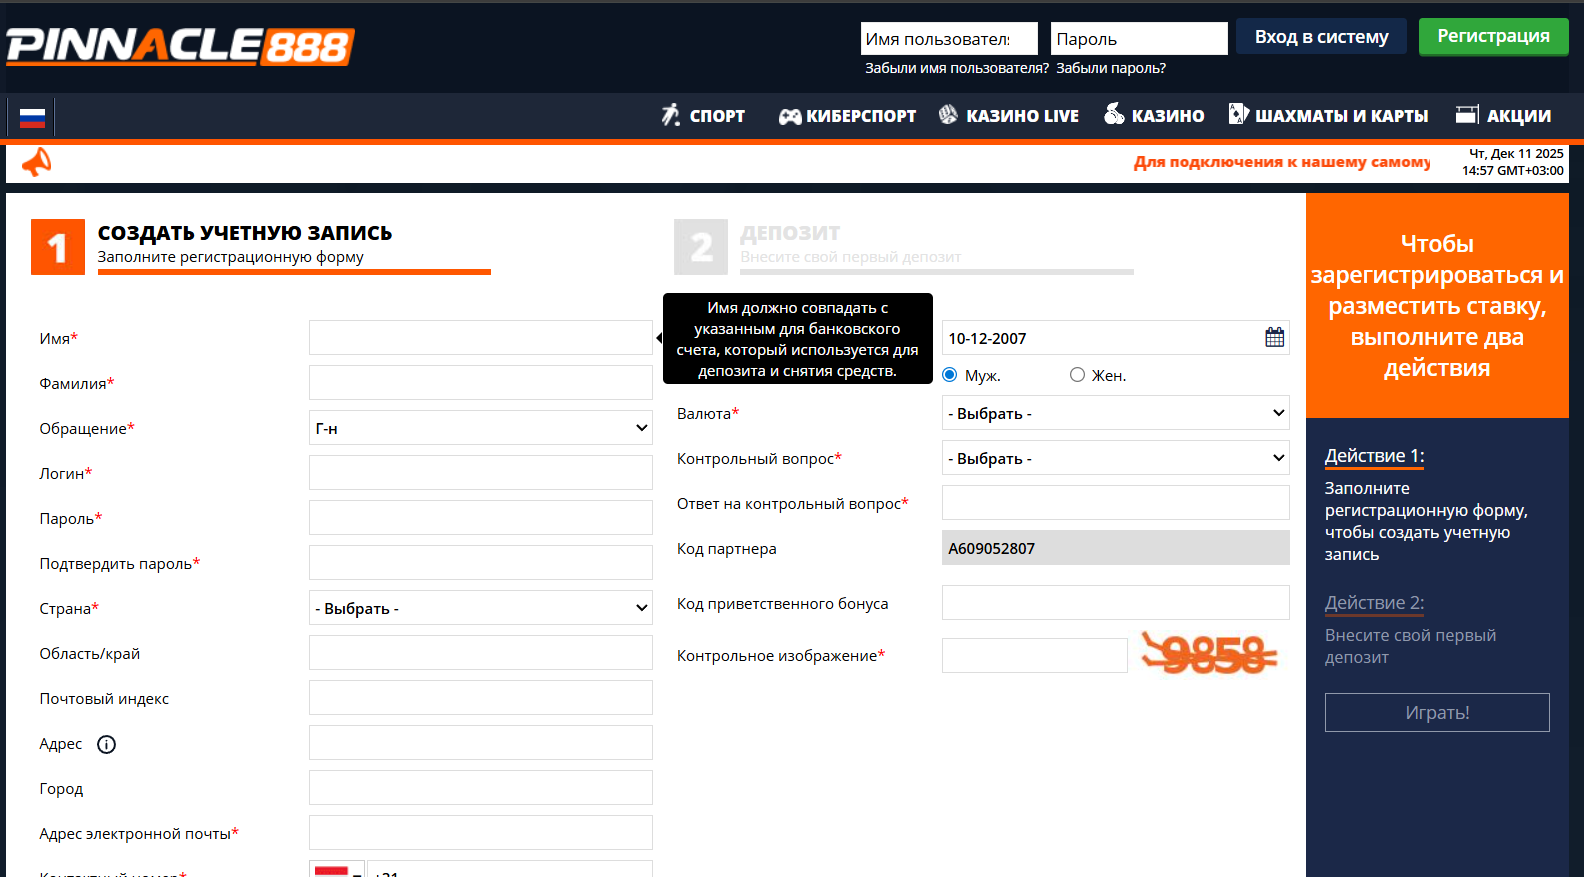Click the Забыли пароль? link
This screenshot has height=877, width=1584.
click(x=1111, y=68)
